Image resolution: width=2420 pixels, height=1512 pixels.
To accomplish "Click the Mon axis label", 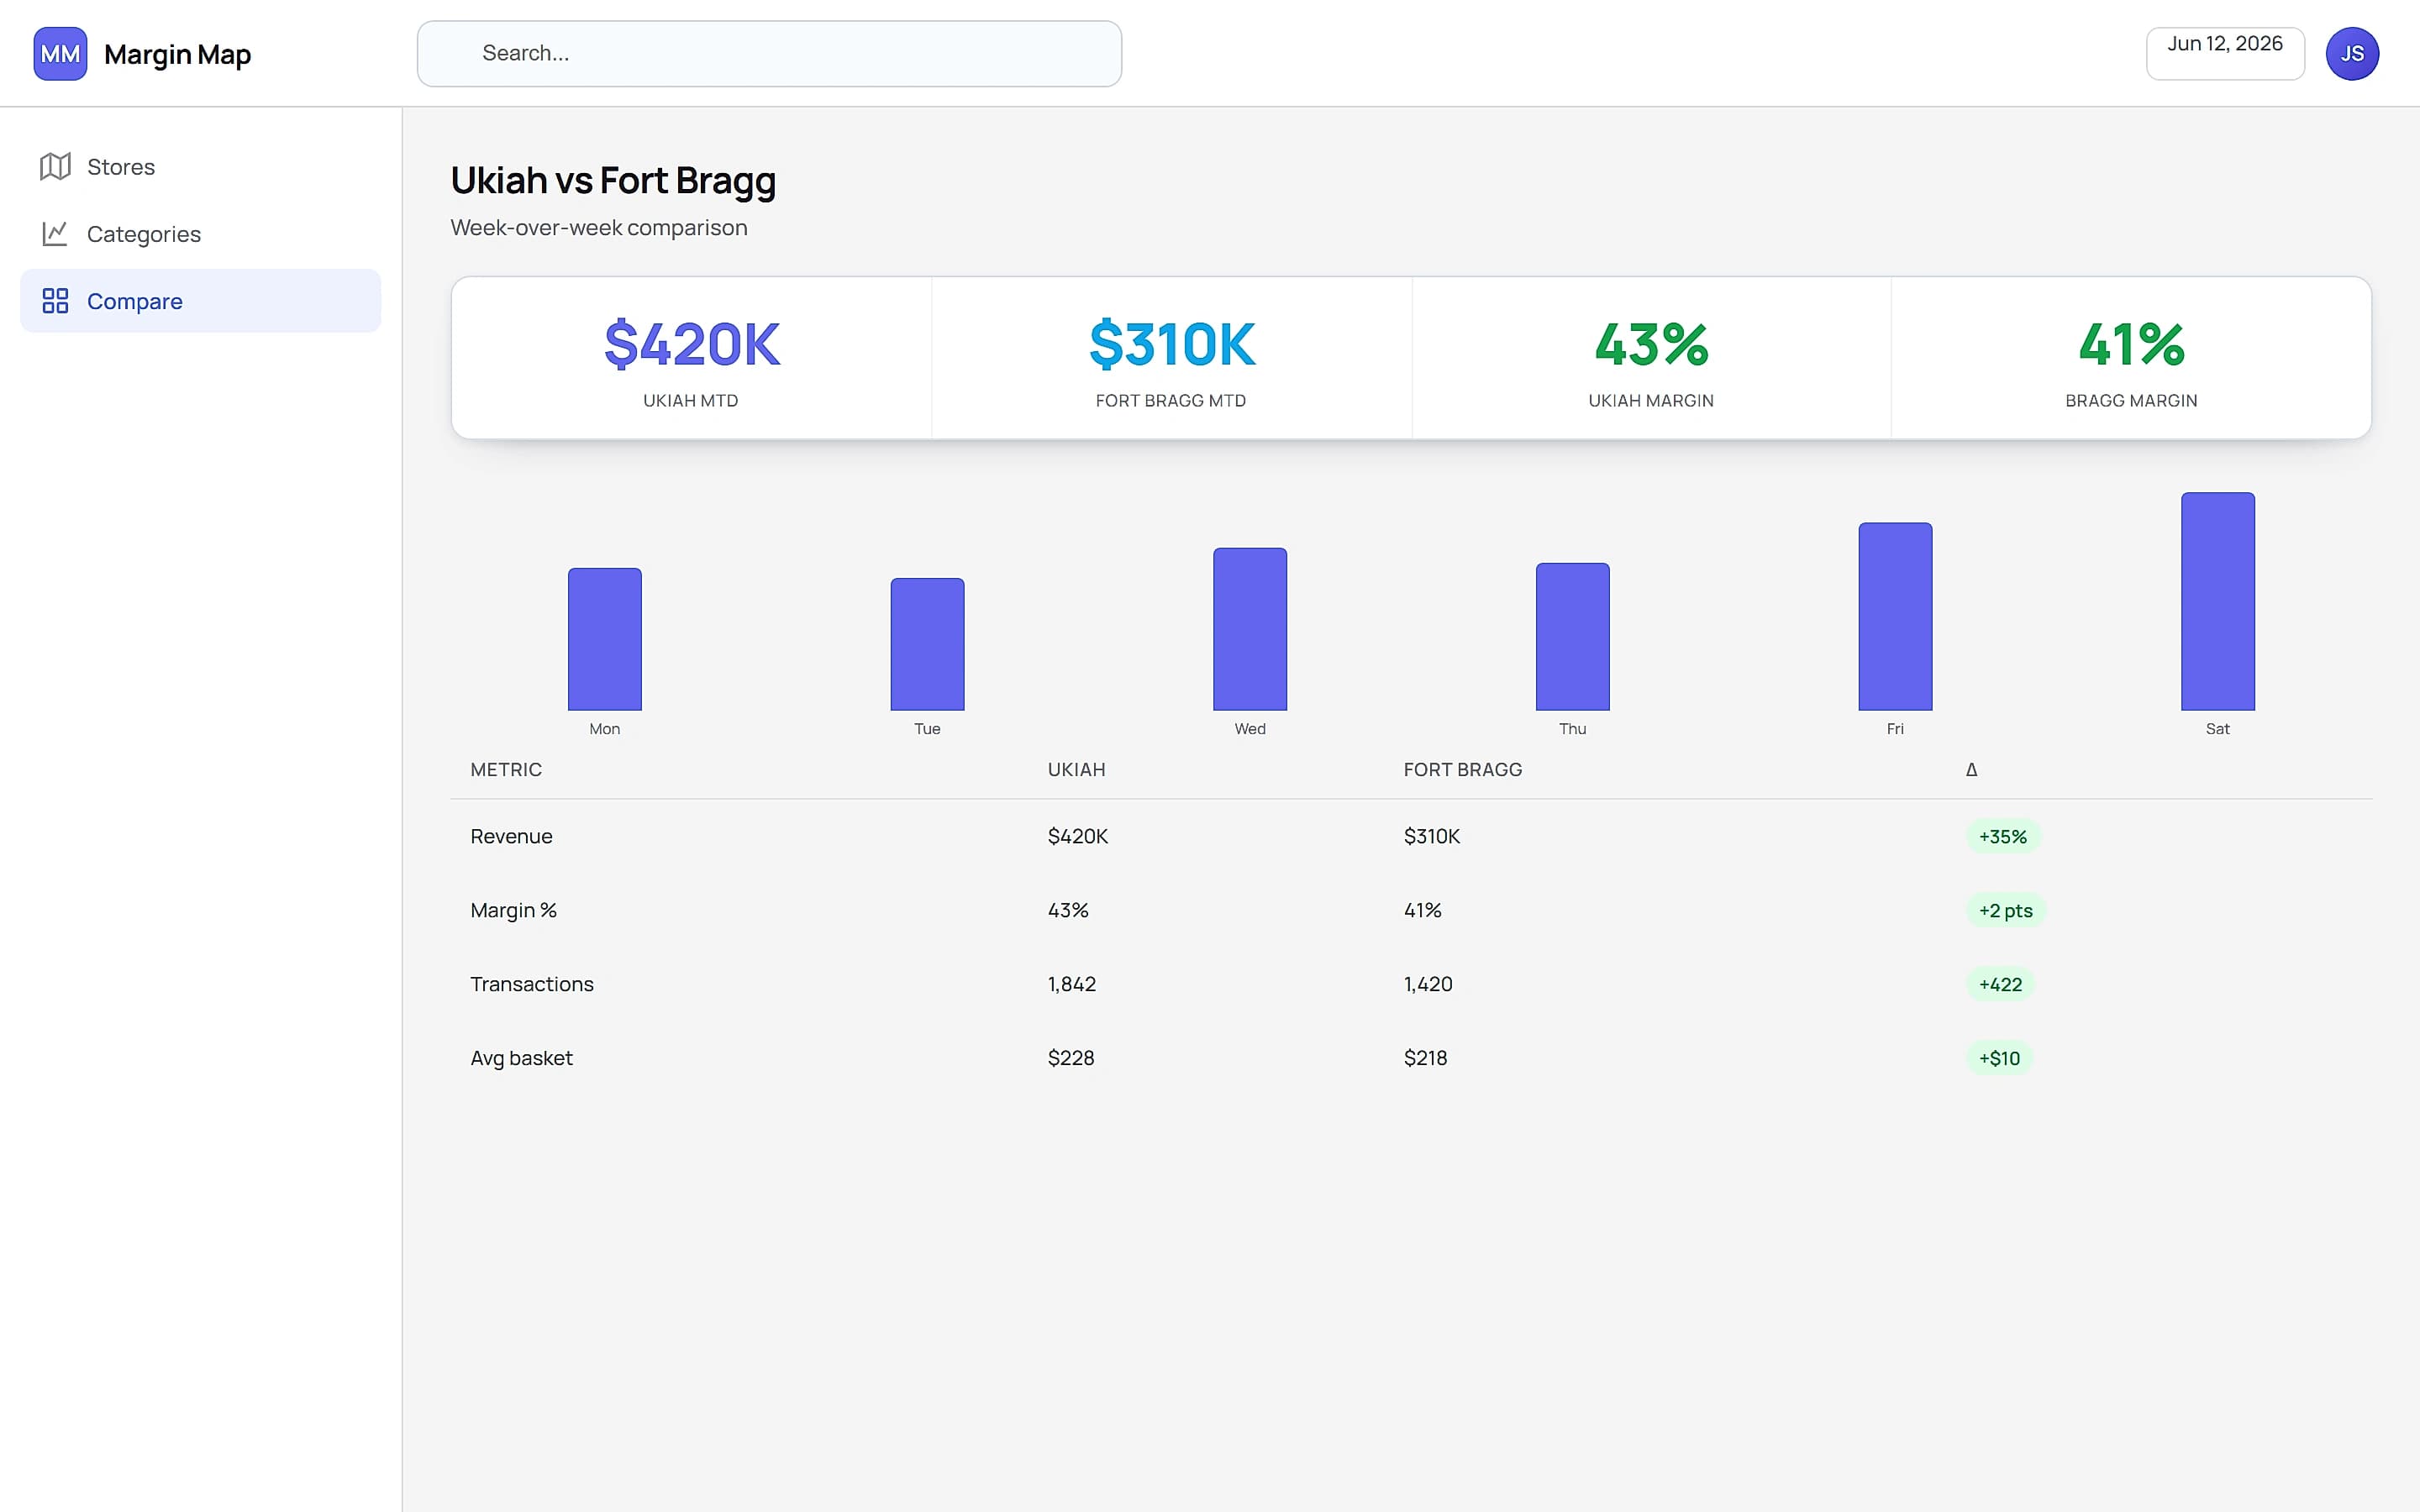I will (605, 728).
